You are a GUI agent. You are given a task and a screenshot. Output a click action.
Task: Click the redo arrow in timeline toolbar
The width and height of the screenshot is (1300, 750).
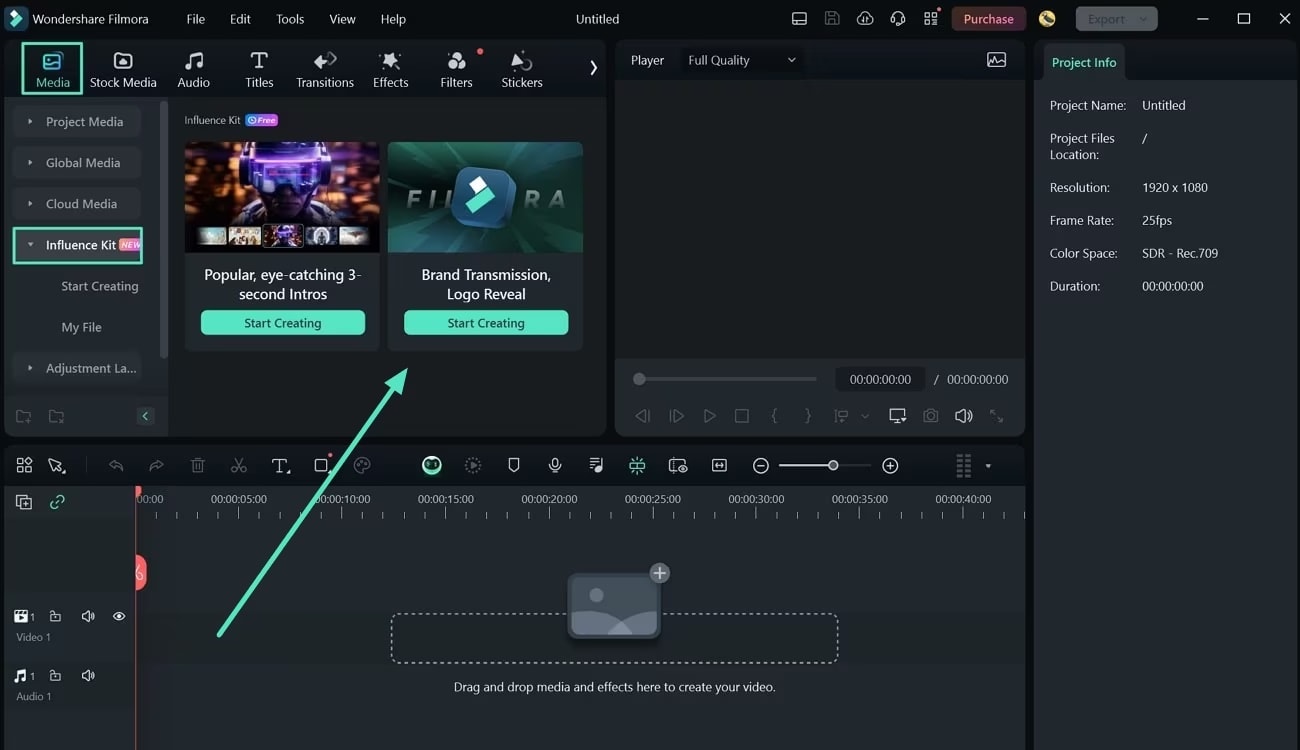click(156, 465)
